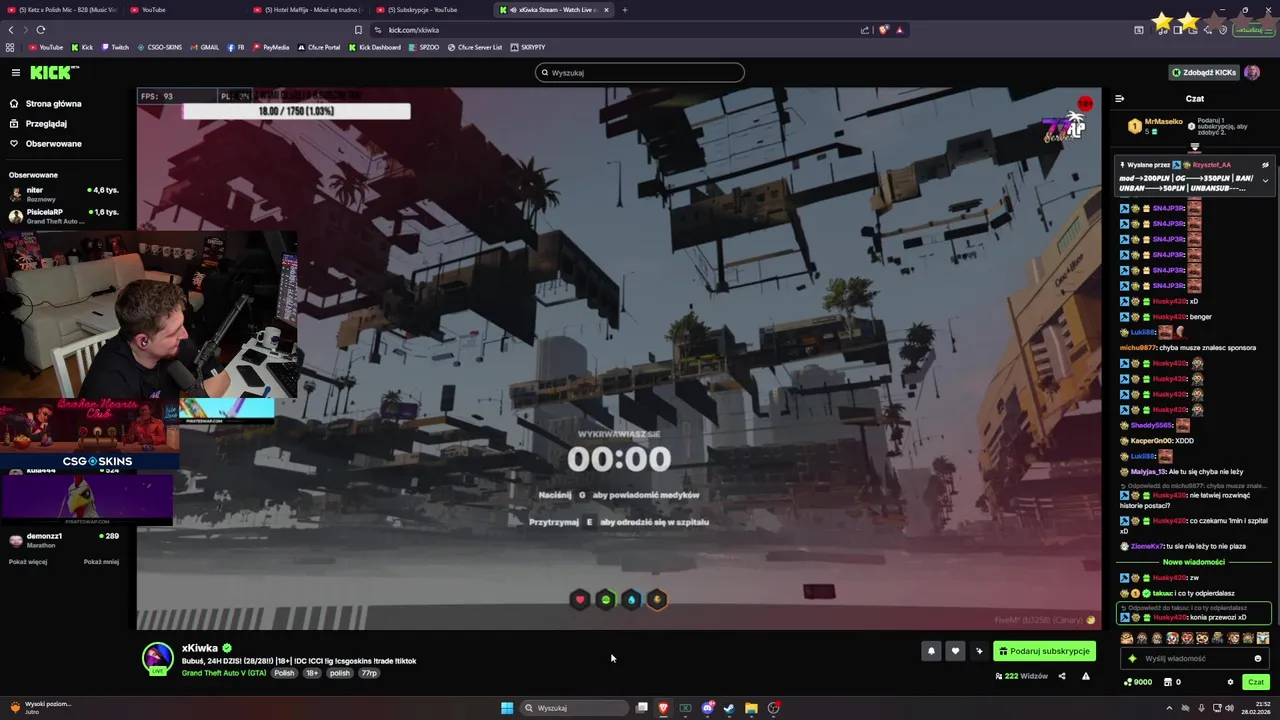Open the PayMedia bookmark

(271, 47)
